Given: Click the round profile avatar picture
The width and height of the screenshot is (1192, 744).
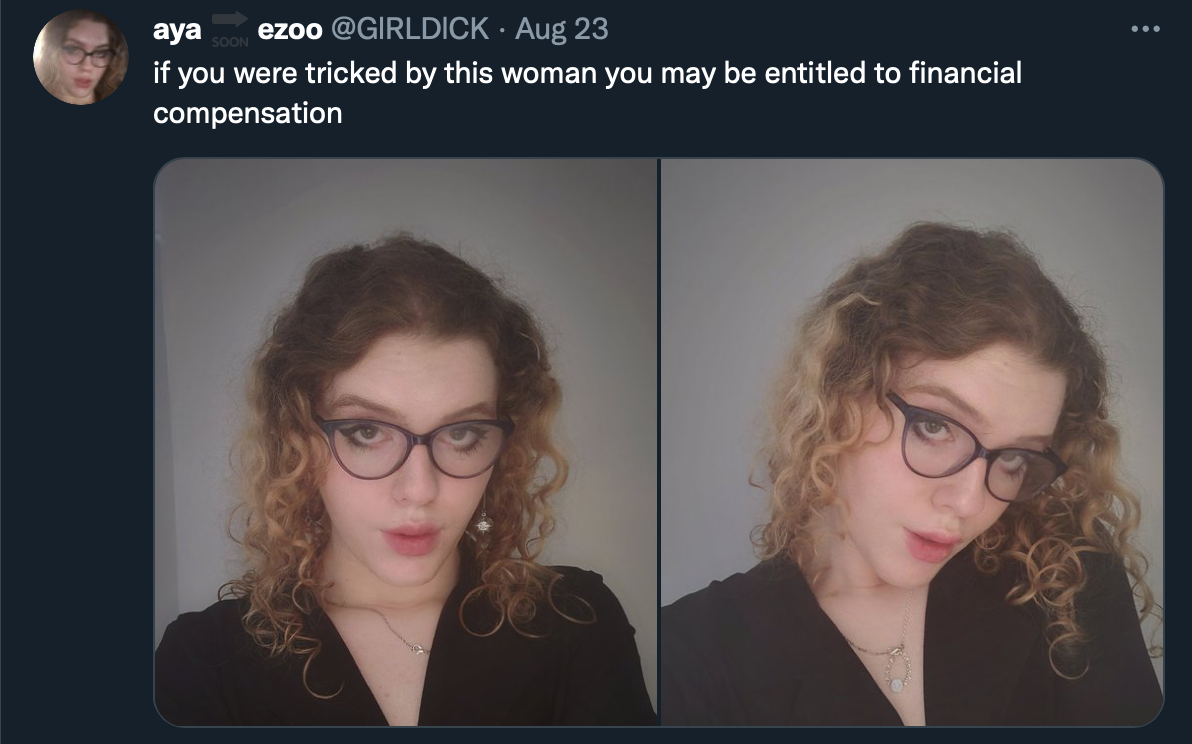Looking at the screenshot, I should point(81,58).
